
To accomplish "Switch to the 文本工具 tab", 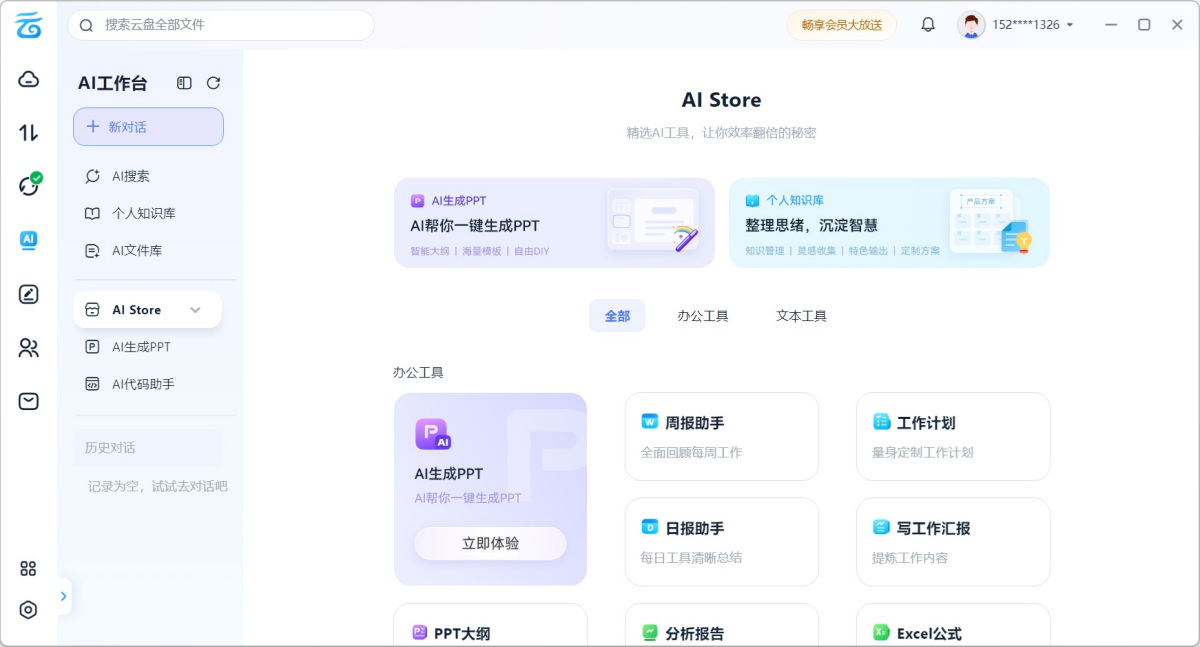I will (800, 315).
